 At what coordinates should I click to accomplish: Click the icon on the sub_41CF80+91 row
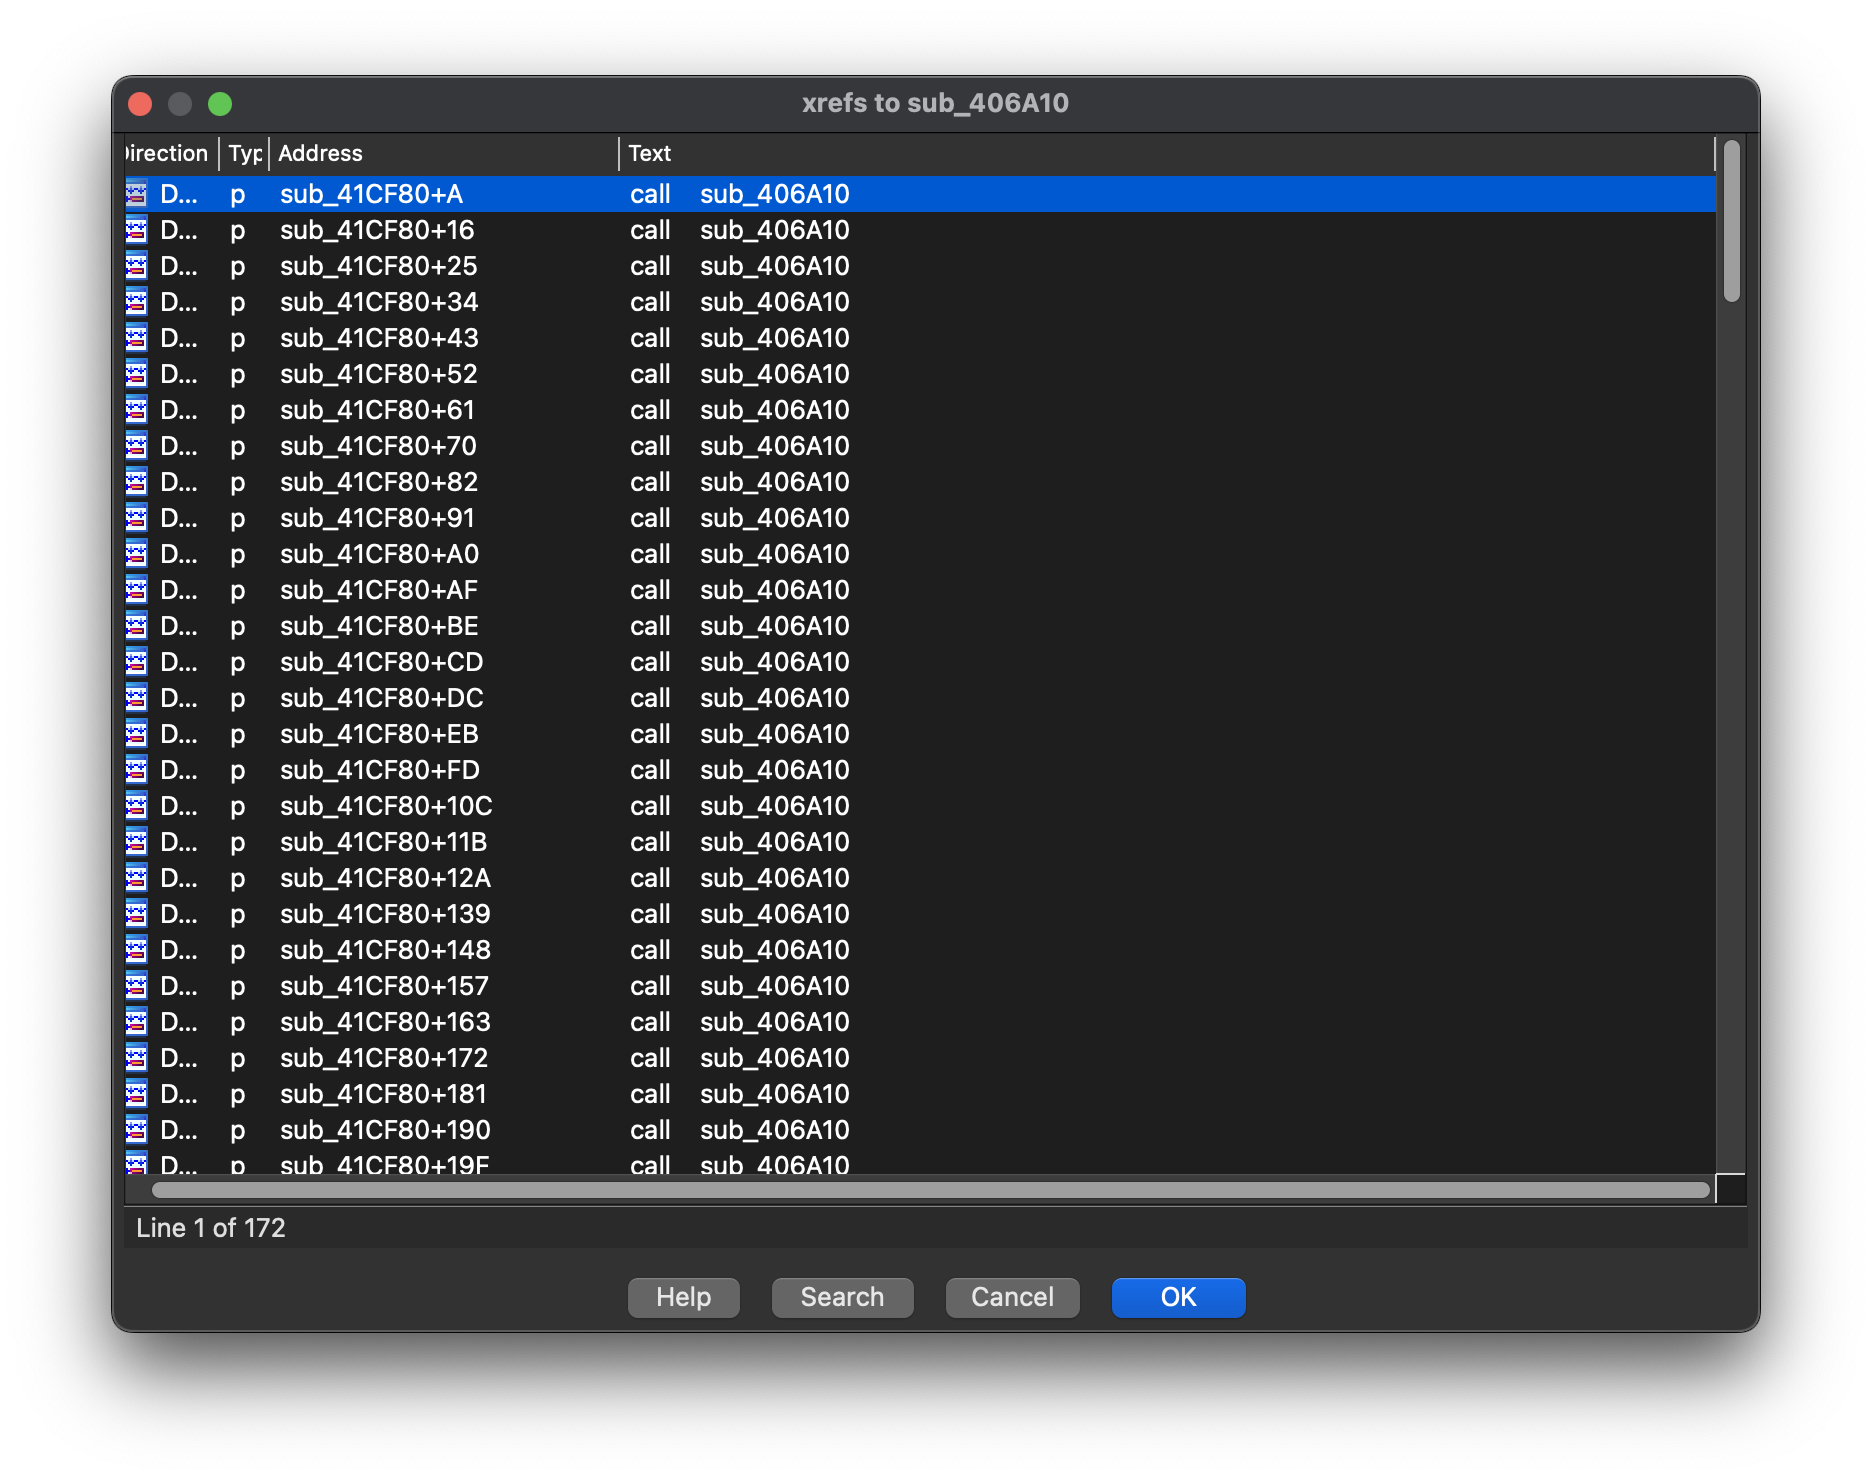tap(137, 518)
